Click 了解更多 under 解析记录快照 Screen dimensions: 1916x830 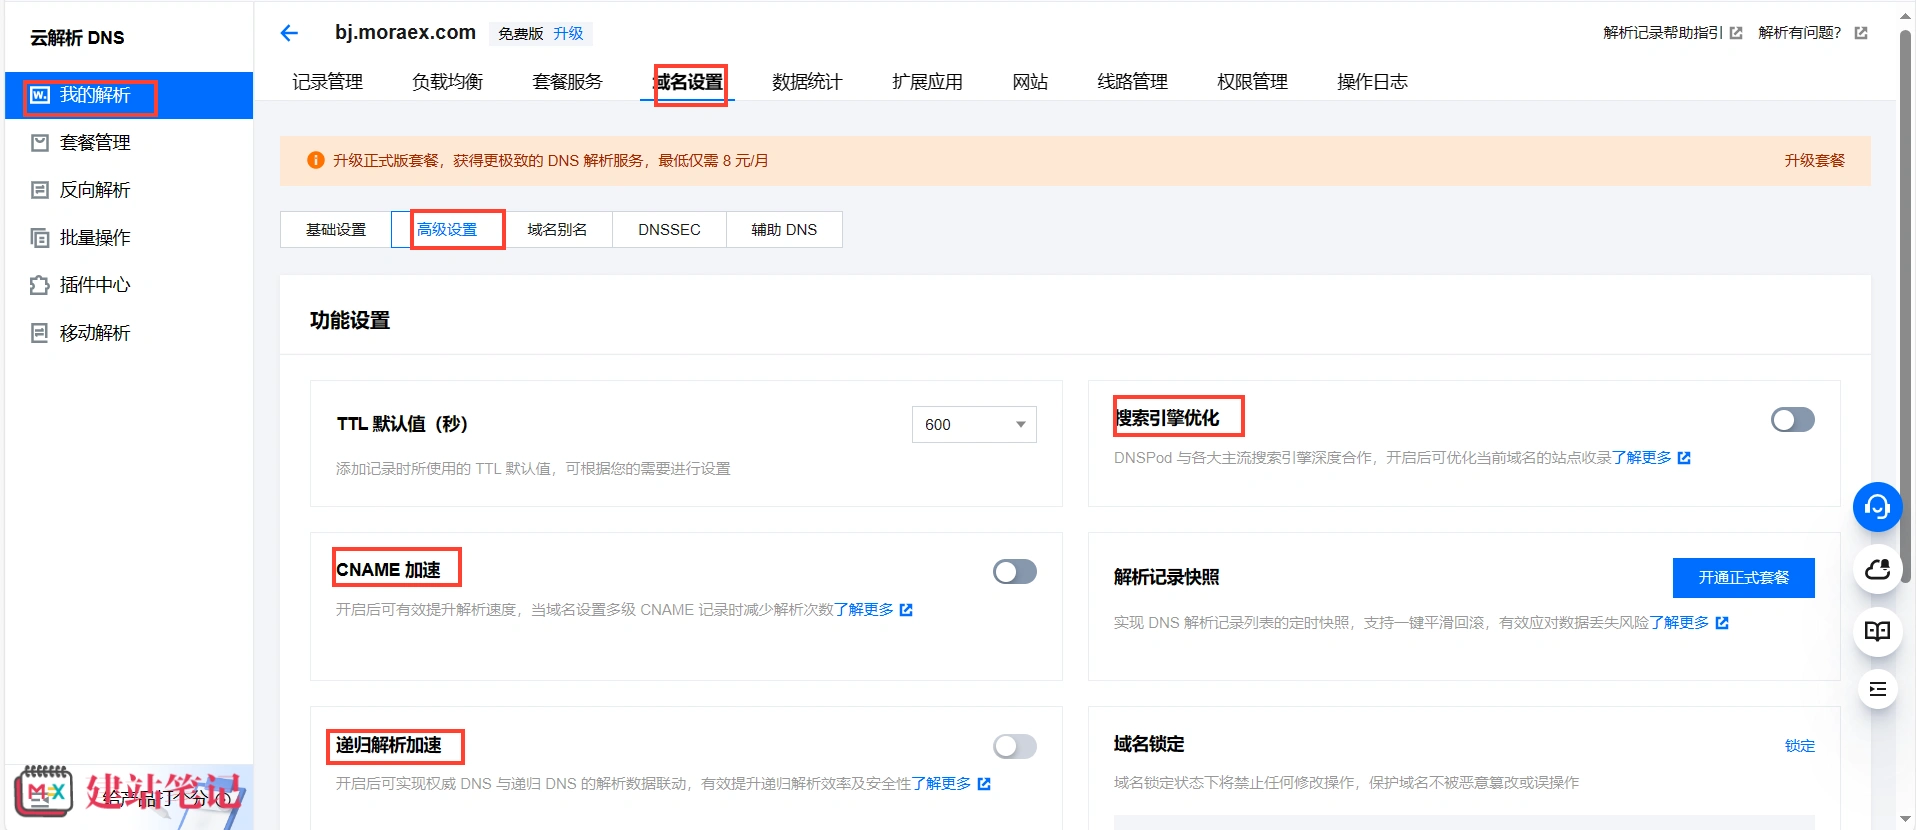point(1679,623)
